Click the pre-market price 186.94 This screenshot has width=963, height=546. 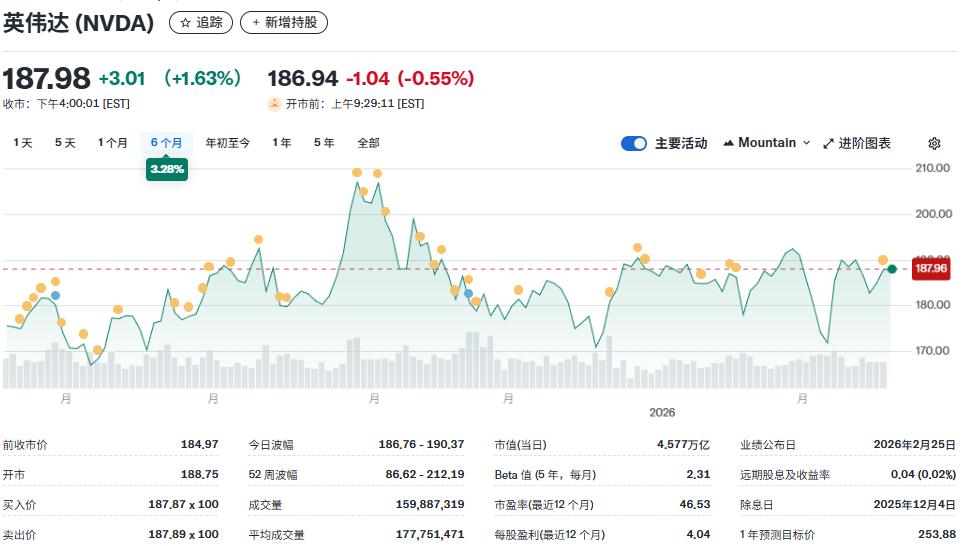click(303, 79)
